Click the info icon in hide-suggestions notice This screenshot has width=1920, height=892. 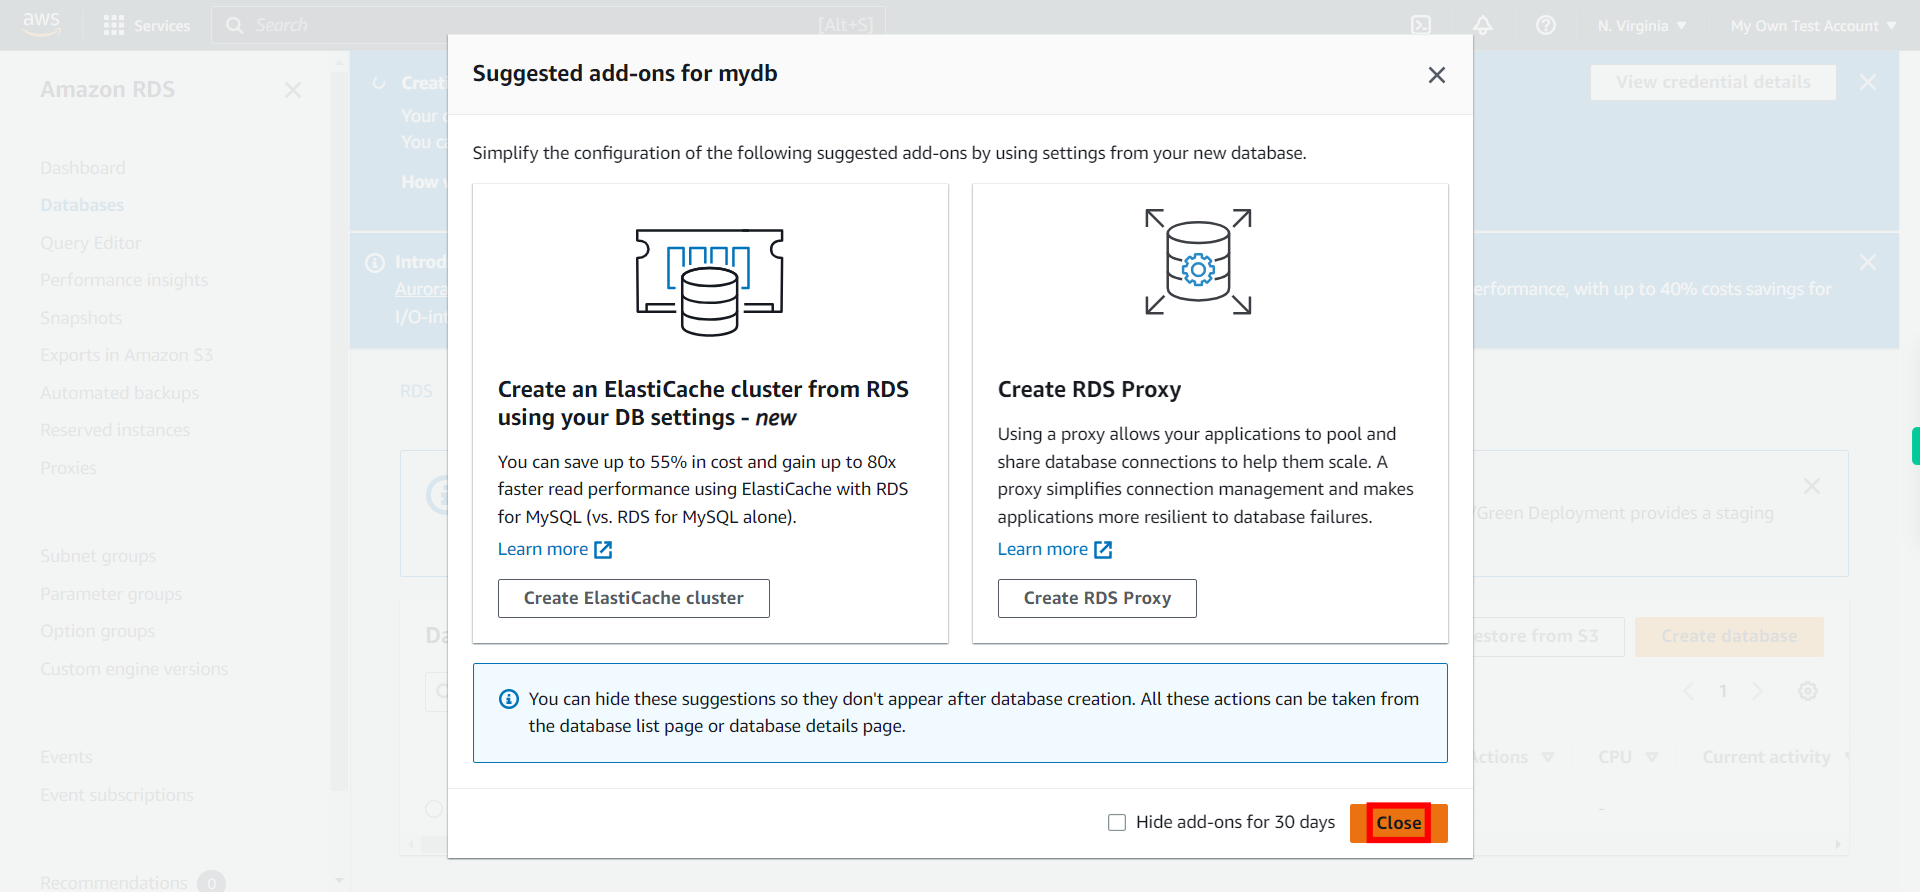(508, 699)
